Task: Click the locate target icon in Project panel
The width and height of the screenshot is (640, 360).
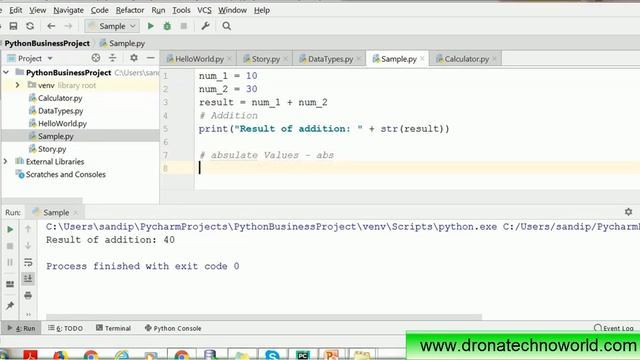Action: (x=96, y=58)
